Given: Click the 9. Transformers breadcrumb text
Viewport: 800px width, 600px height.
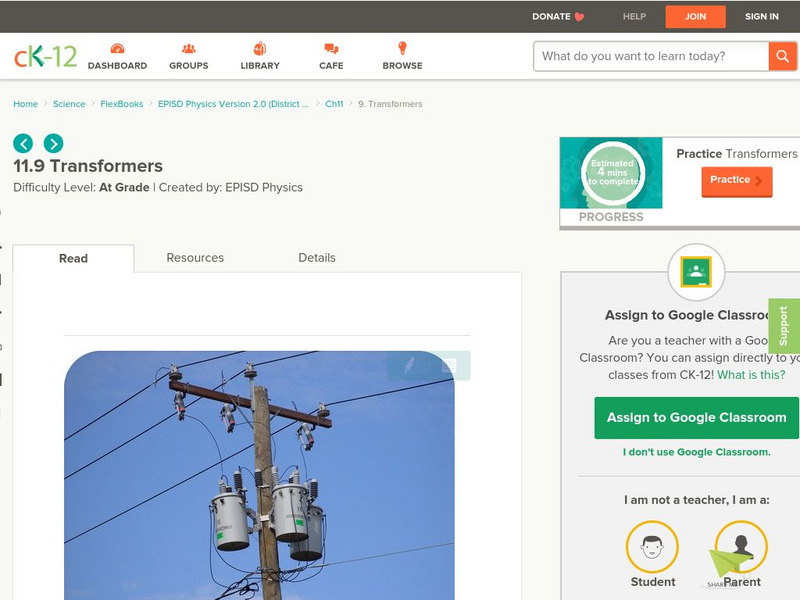Looking at the screenshot, I should (x=390, y=104).
